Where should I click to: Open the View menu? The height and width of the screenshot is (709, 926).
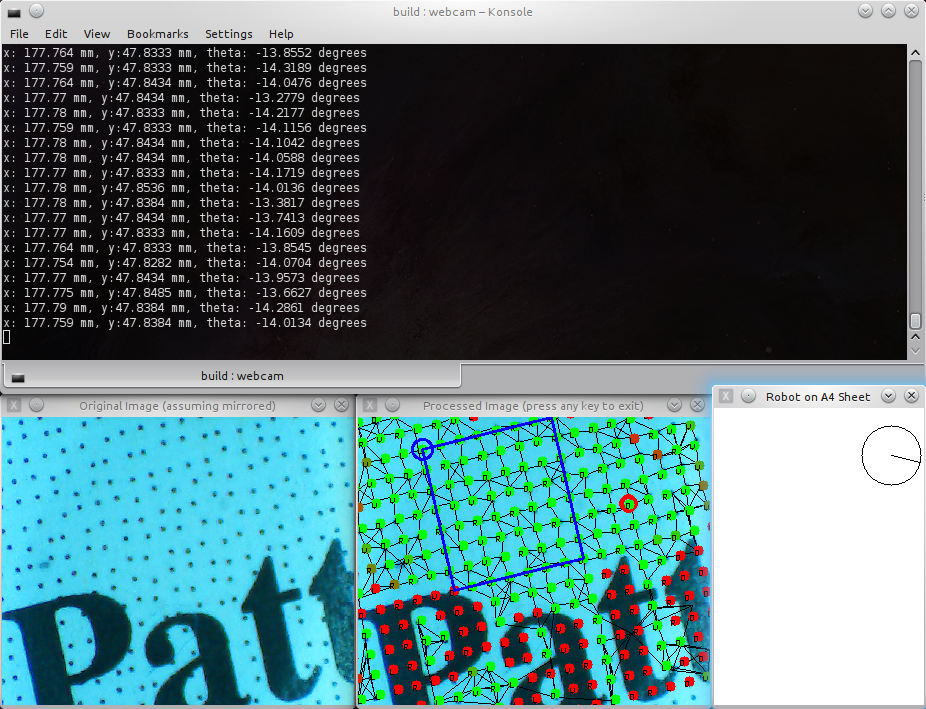pos(97,34)
